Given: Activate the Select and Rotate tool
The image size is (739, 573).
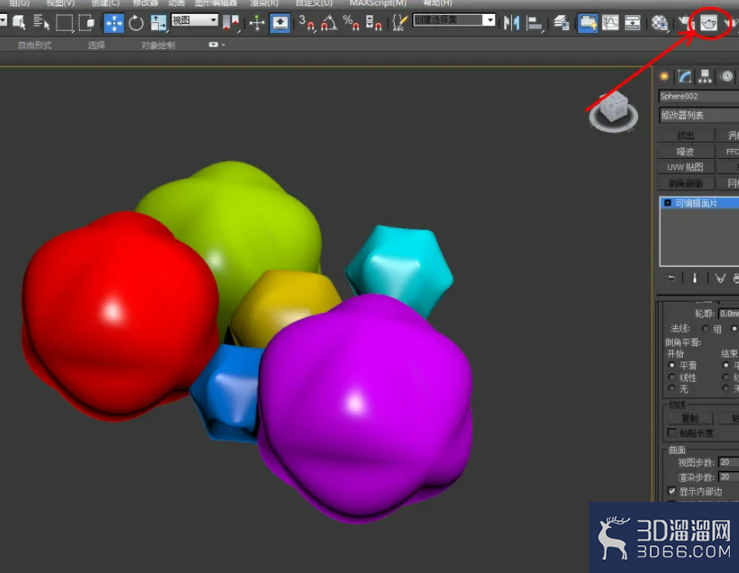Looking at the screenshot, I should [x=136, y=23].
